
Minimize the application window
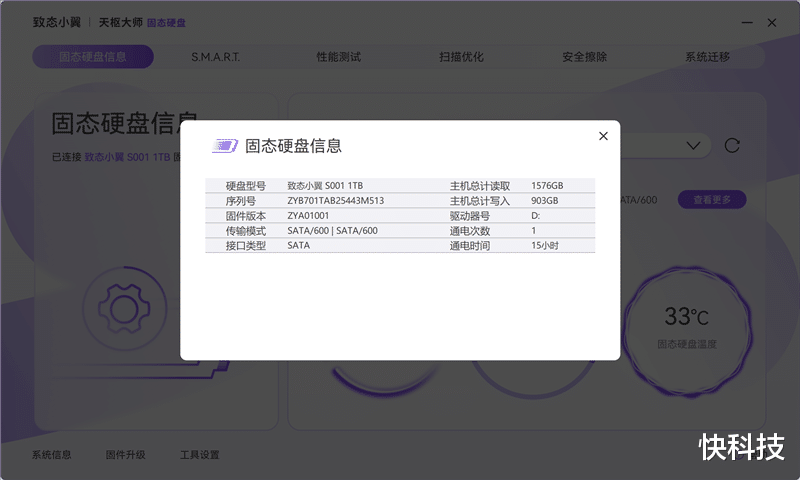[x=747, y=22]
